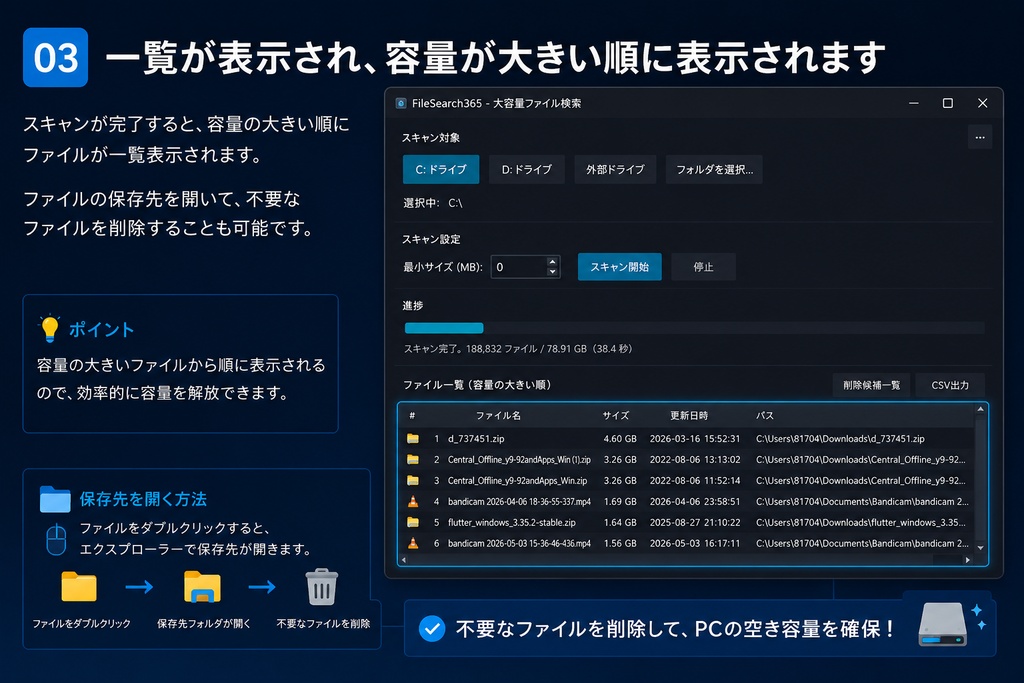Screen dimensions: 1024x683
Task: Click the 1.56 GB size cell
Action: (620, 543)
